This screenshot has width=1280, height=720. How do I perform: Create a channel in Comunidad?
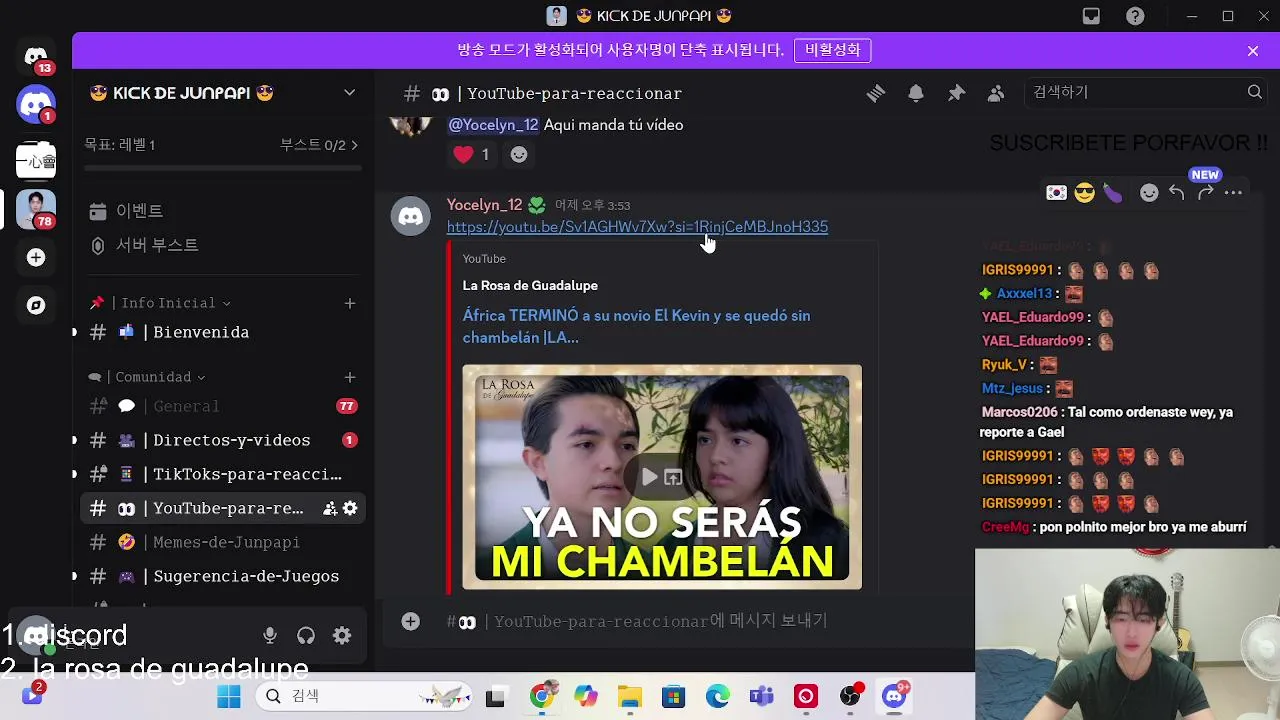click(350, 377)
